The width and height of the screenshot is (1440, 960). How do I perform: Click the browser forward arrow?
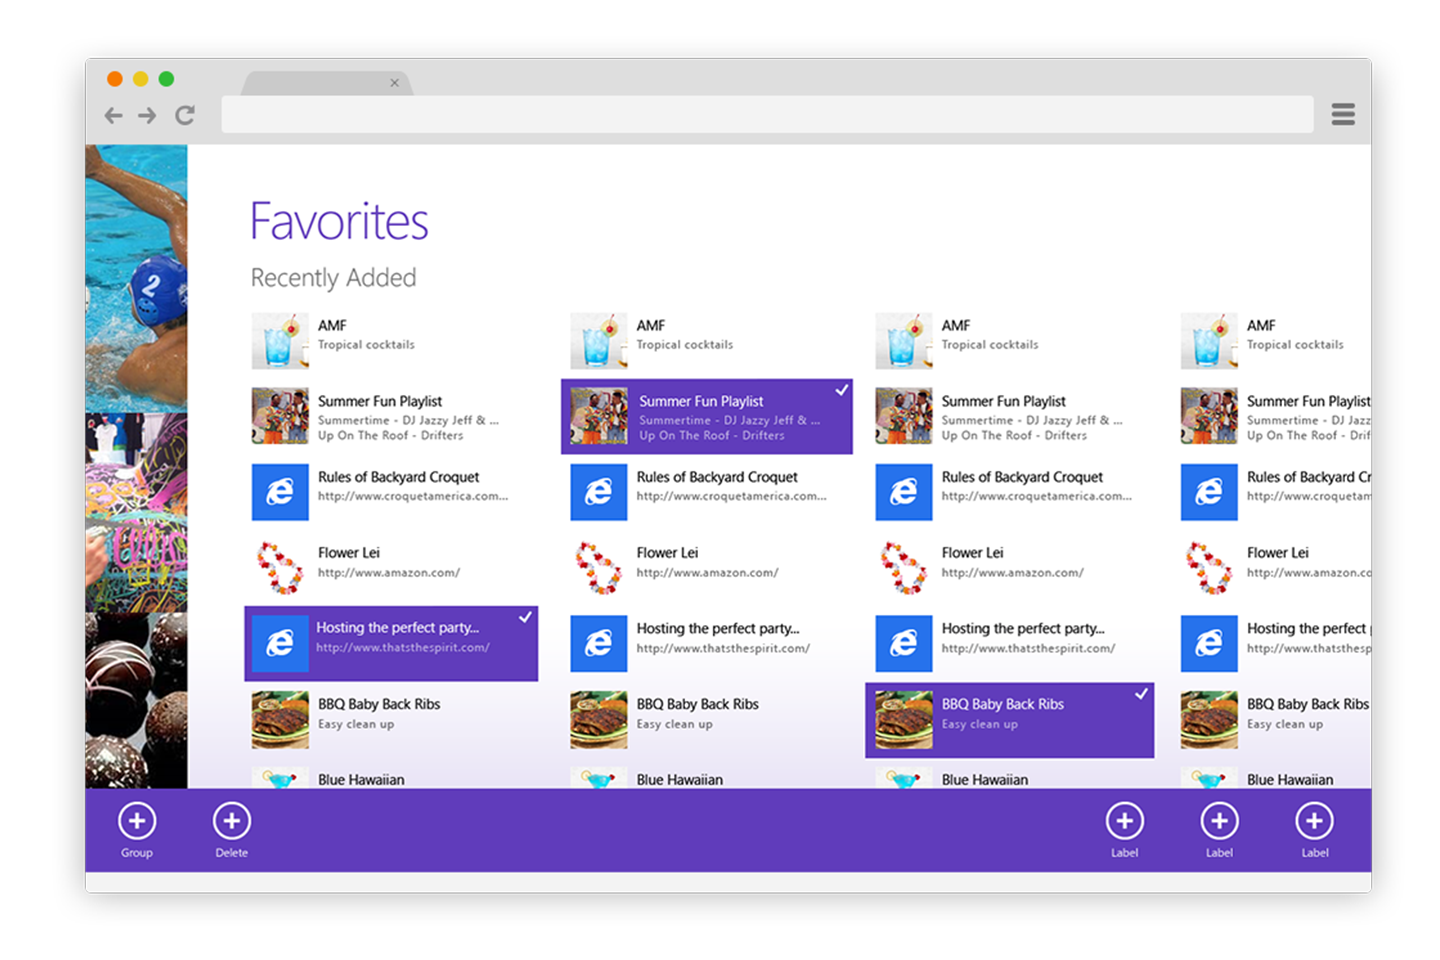(x=147, y=116)
